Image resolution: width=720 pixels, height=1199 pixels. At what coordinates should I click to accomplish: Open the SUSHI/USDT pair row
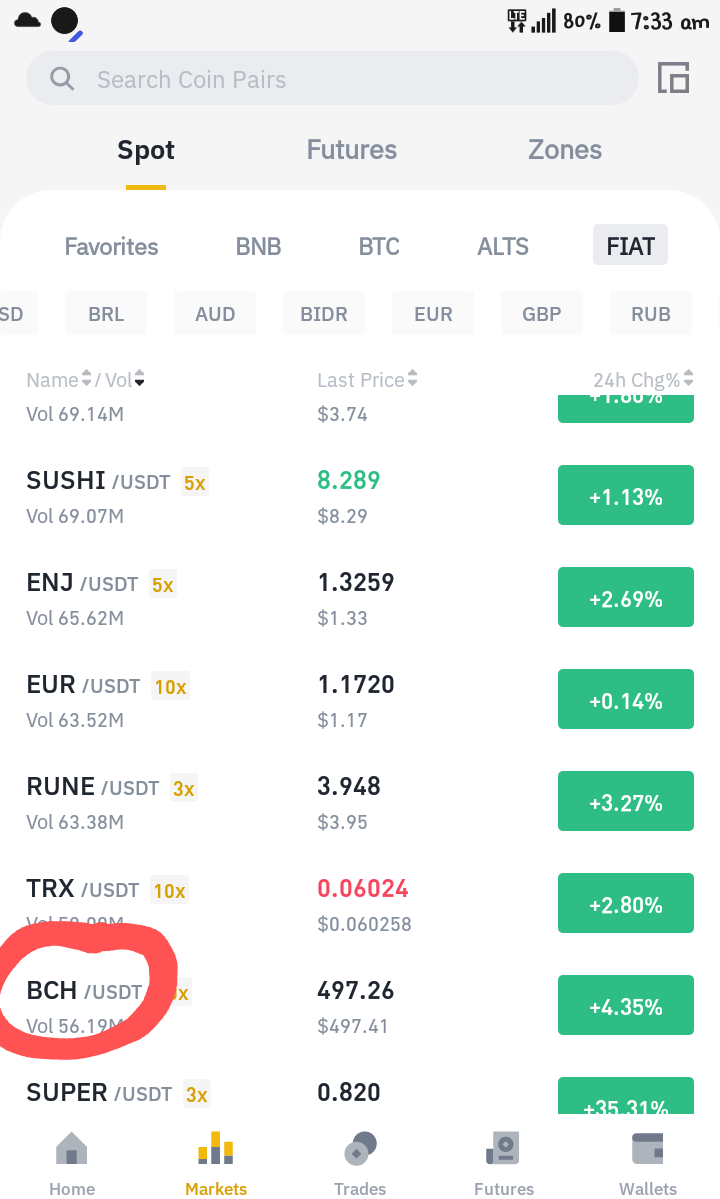tap(360, 497)
